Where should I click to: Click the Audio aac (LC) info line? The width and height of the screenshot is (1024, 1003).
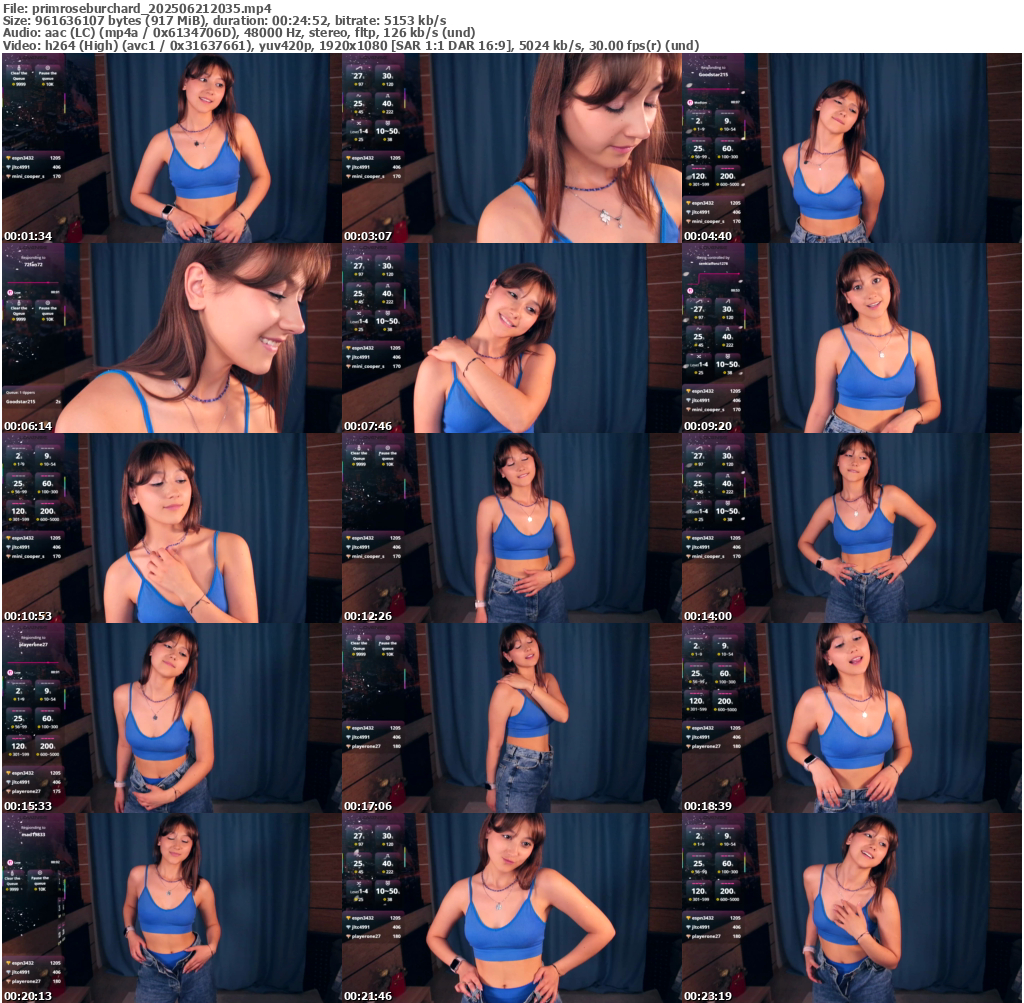(x=239, y=33)
